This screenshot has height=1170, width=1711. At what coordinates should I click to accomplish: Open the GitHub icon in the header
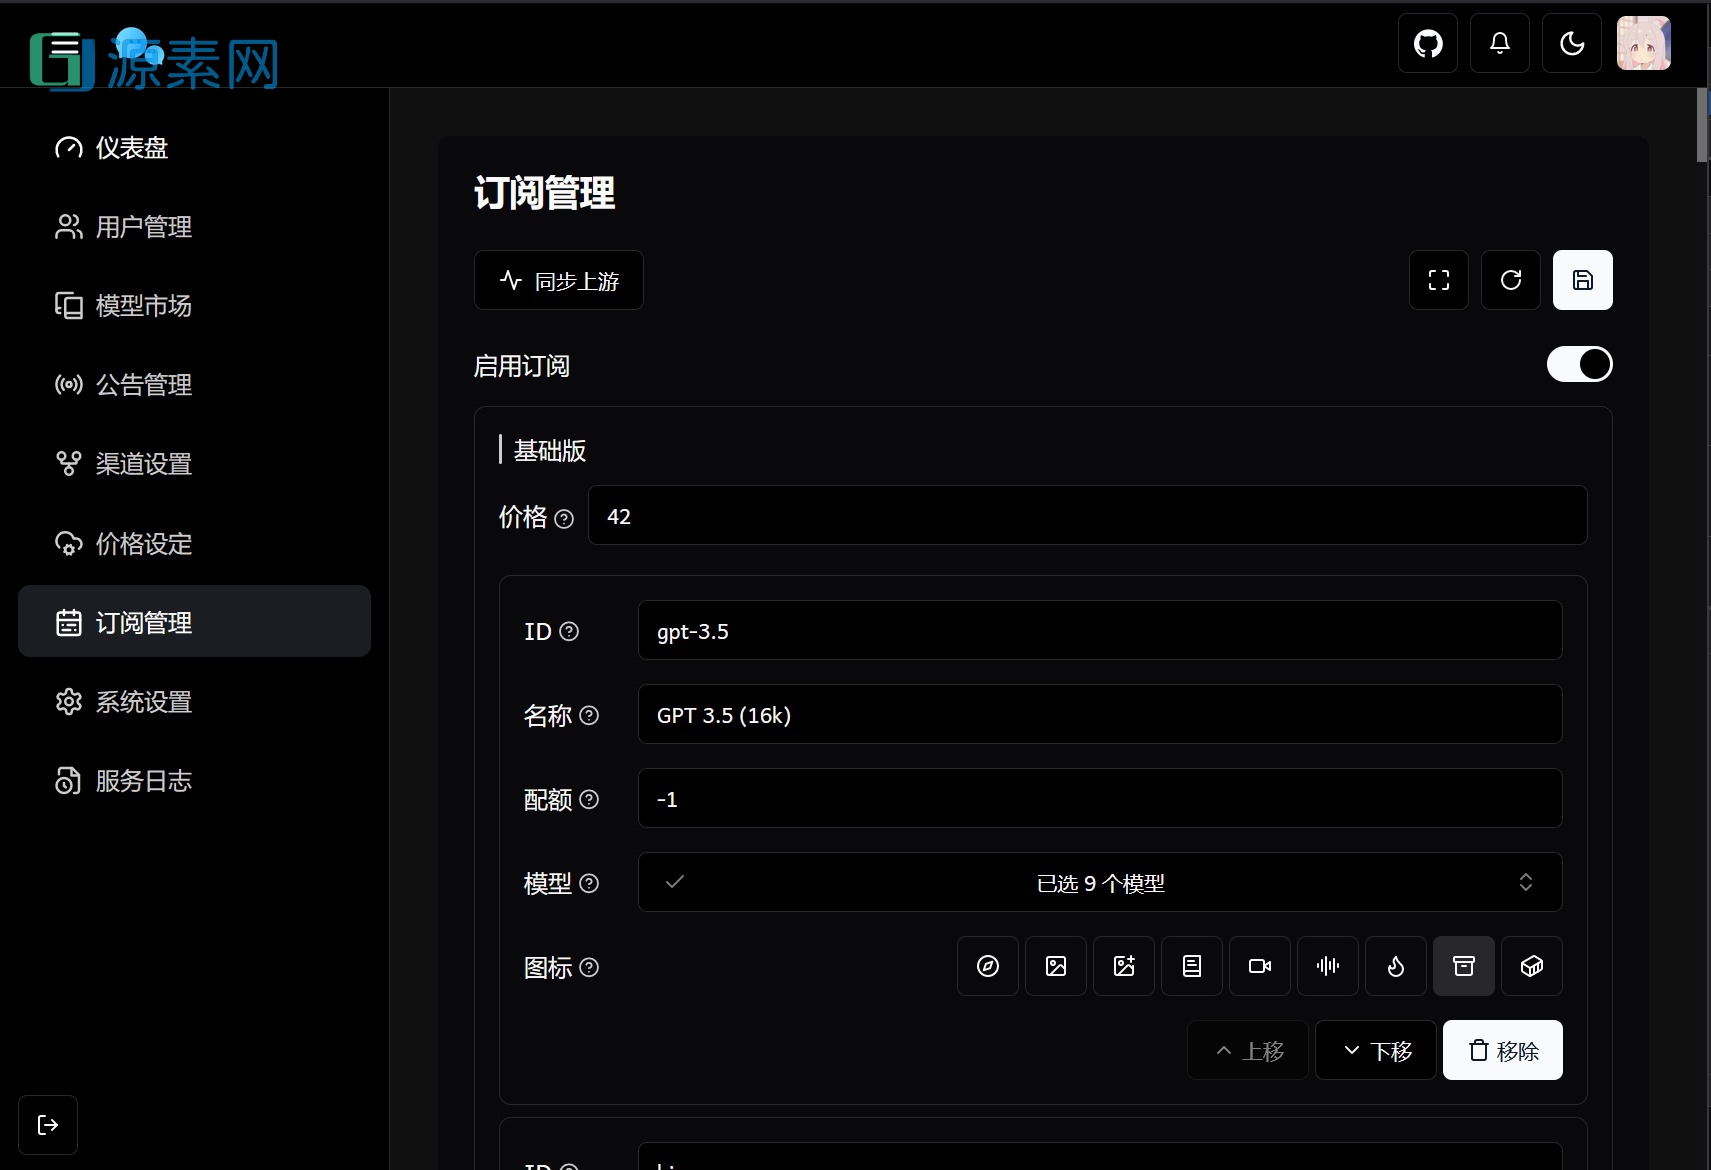click(x=1427, y=43)
